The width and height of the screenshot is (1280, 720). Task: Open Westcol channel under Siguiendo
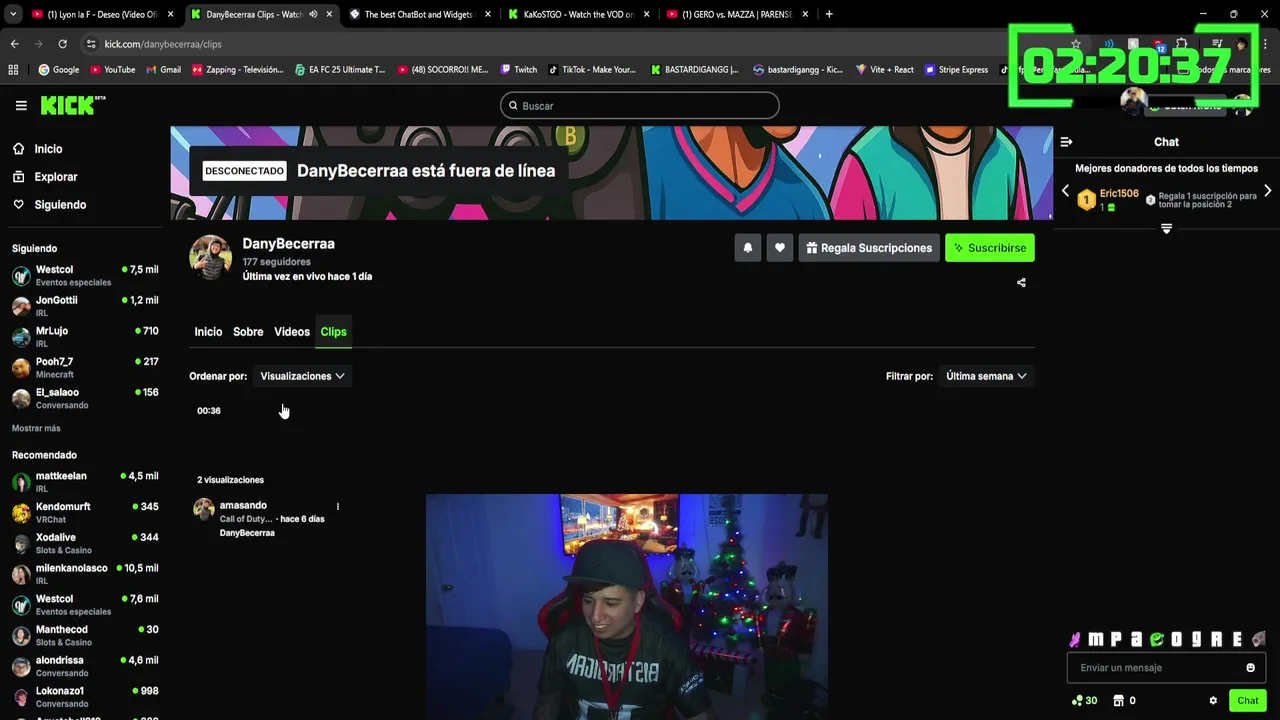85,275
